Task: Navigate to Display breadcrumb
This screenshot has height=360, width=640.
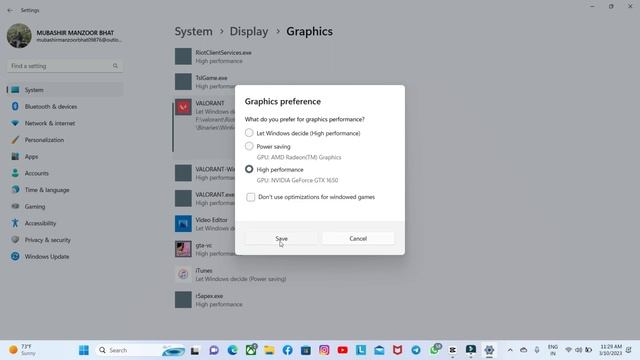Action: [249, 31]
